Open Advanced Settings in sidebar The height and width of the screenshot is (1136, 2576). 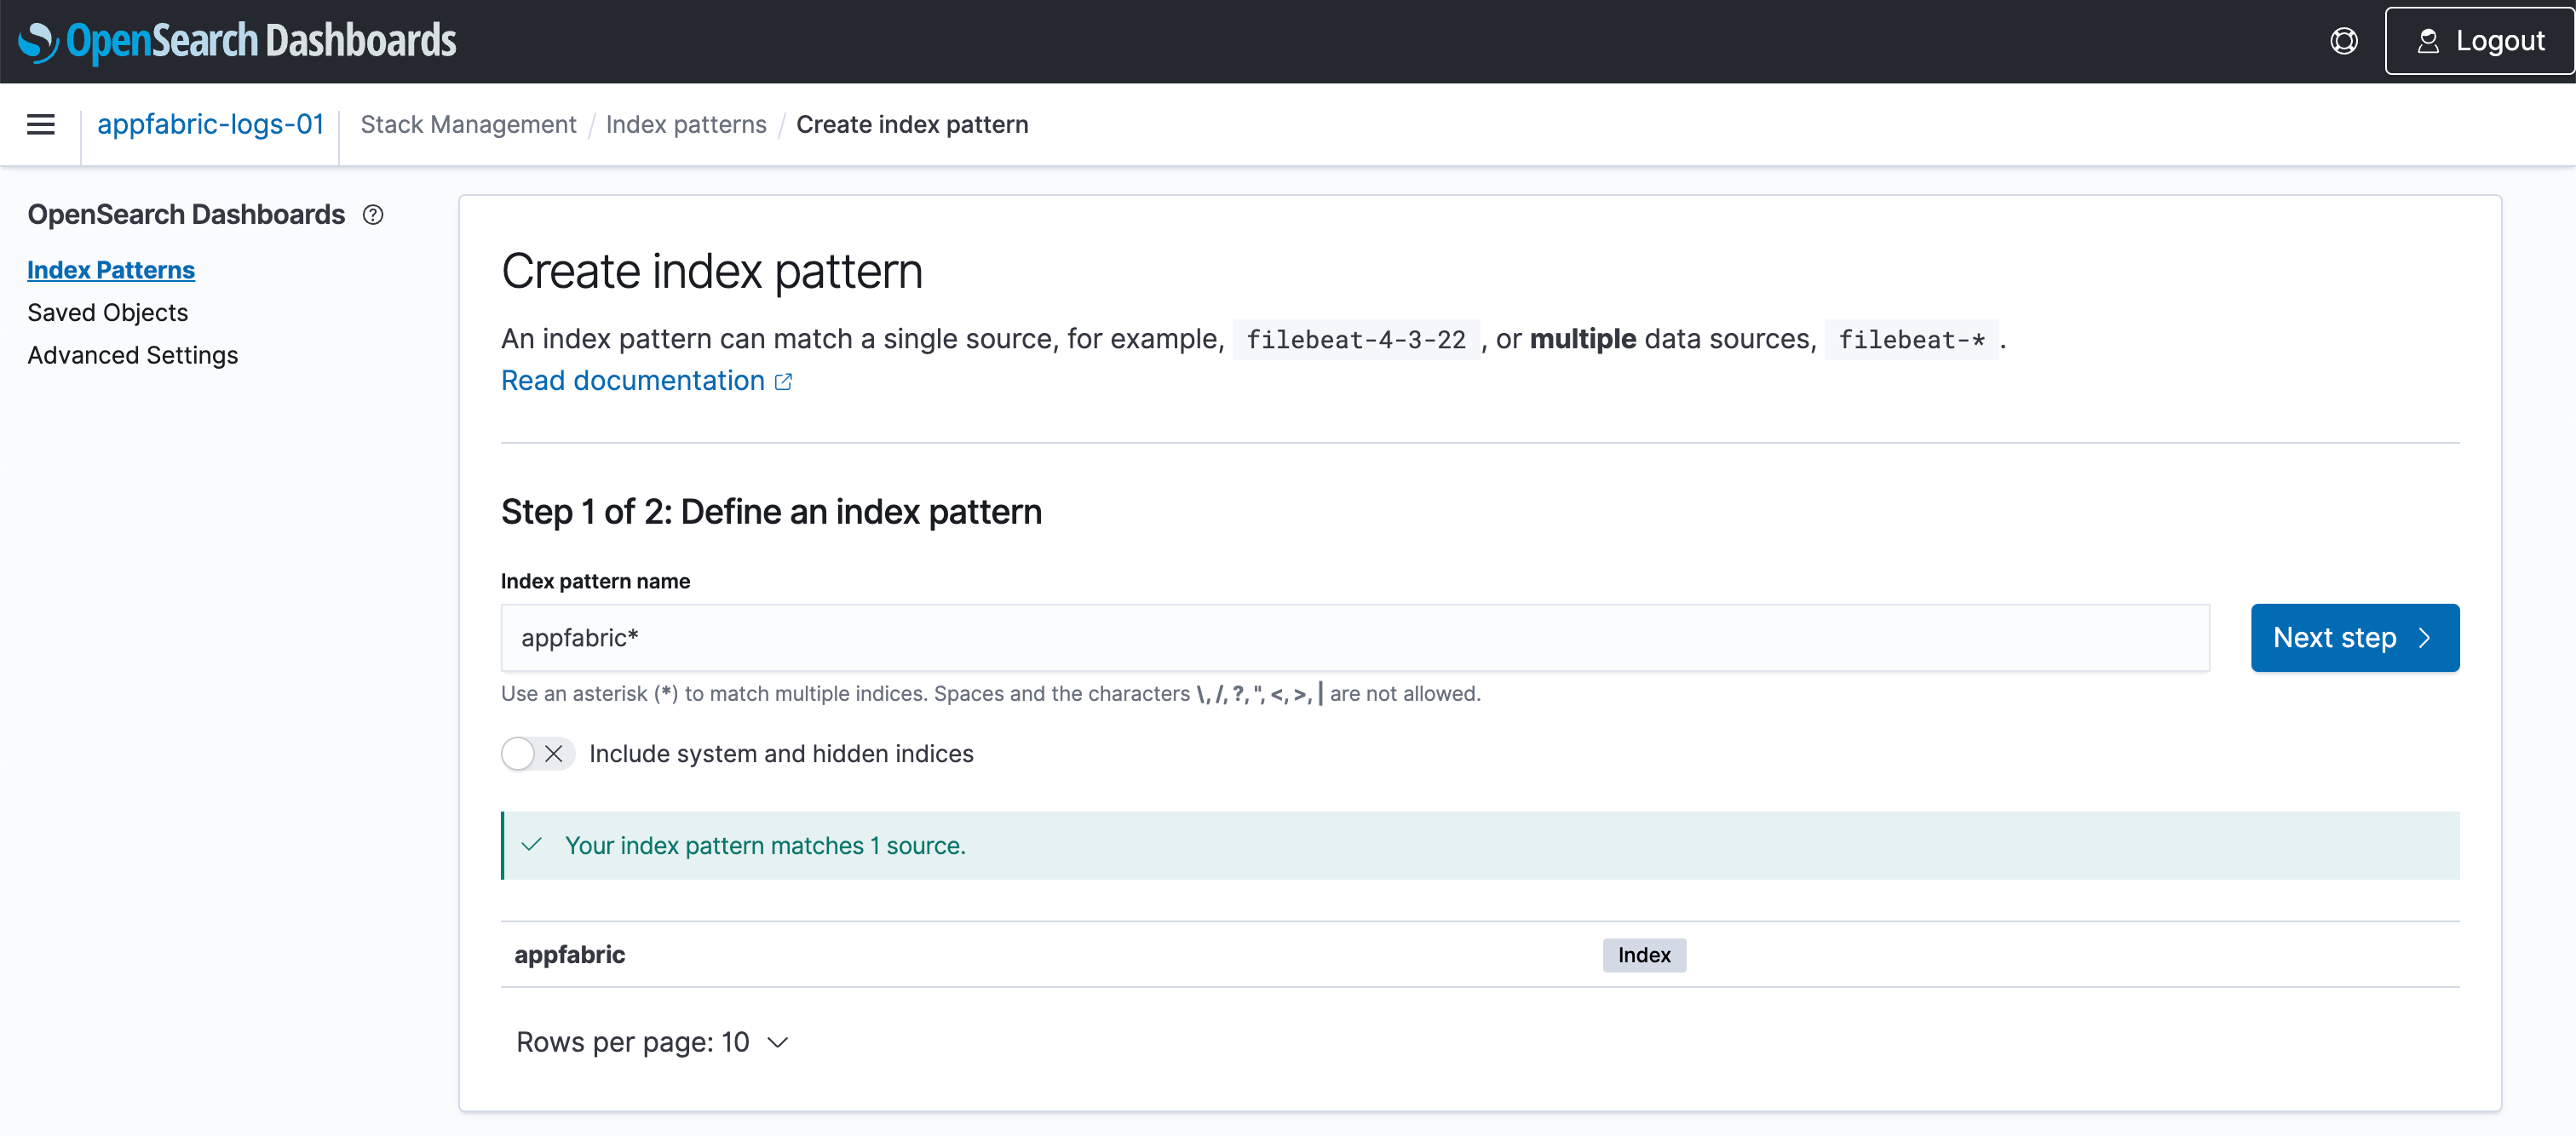click(132, 355)
